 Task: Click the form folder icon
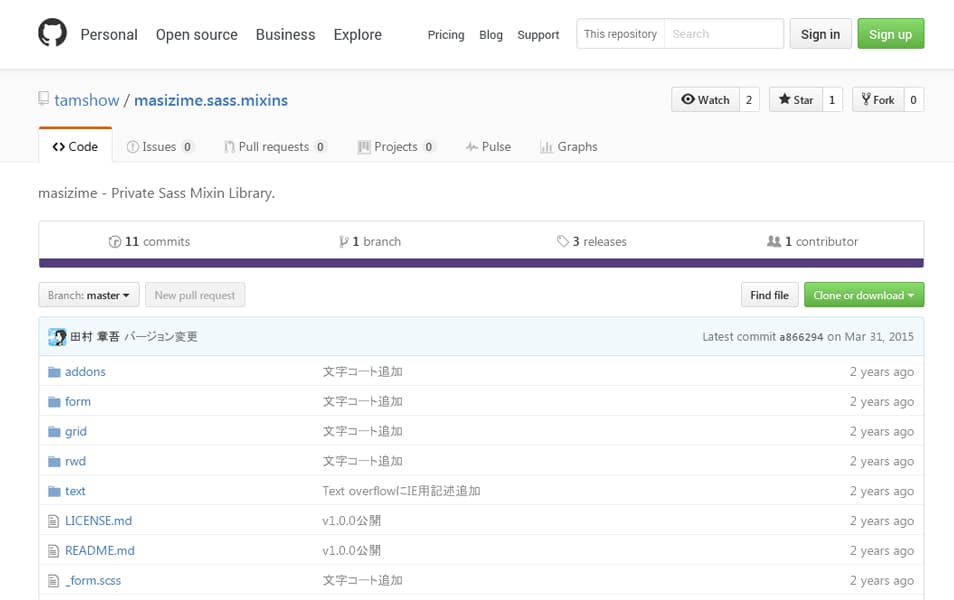click(54, 402)
